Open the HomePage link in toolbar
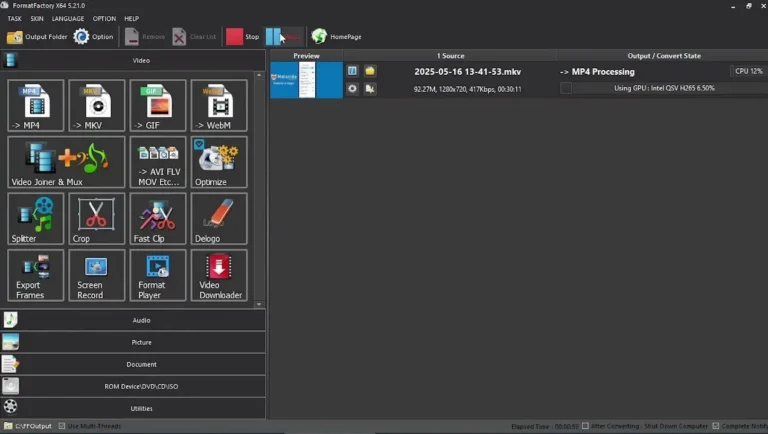The image size is (768, 434). click(x=336, y=37)
